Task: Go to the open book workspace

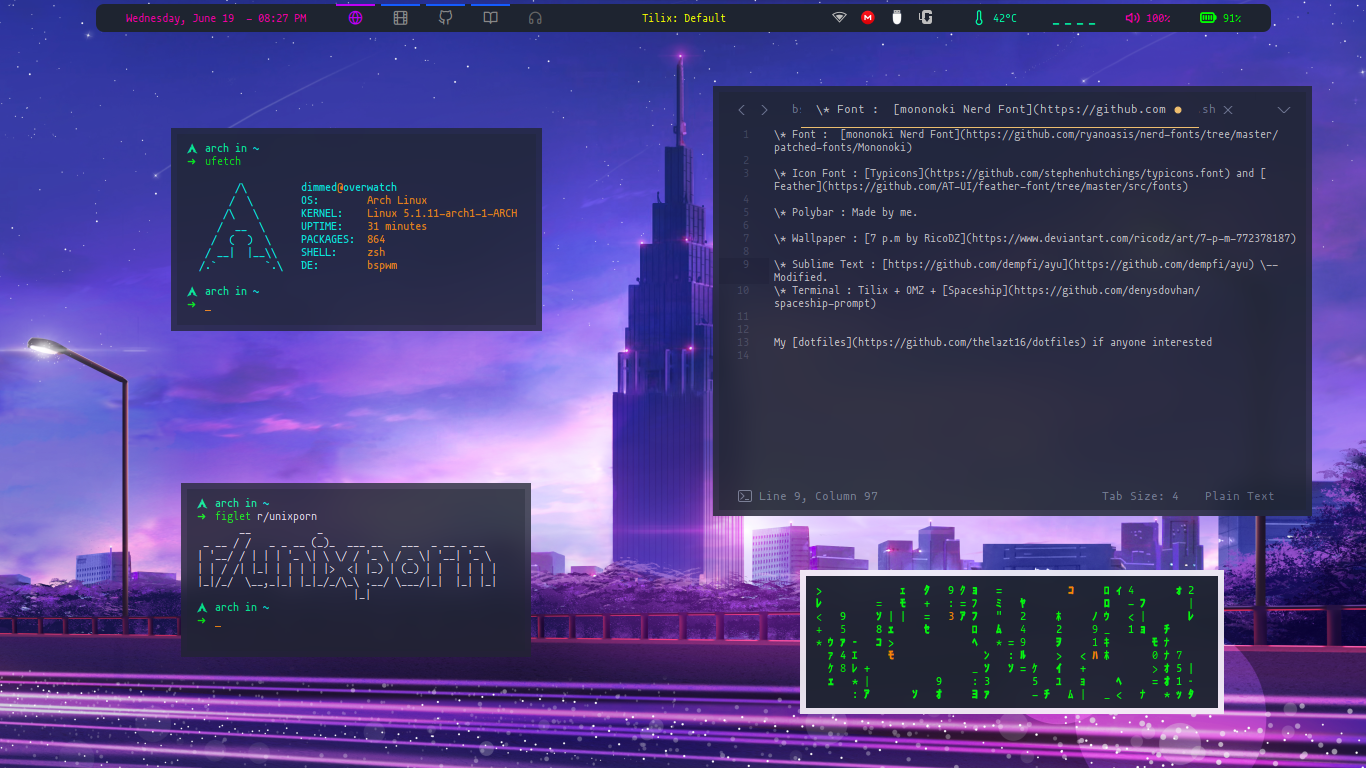Action: (x=490, y=18)
